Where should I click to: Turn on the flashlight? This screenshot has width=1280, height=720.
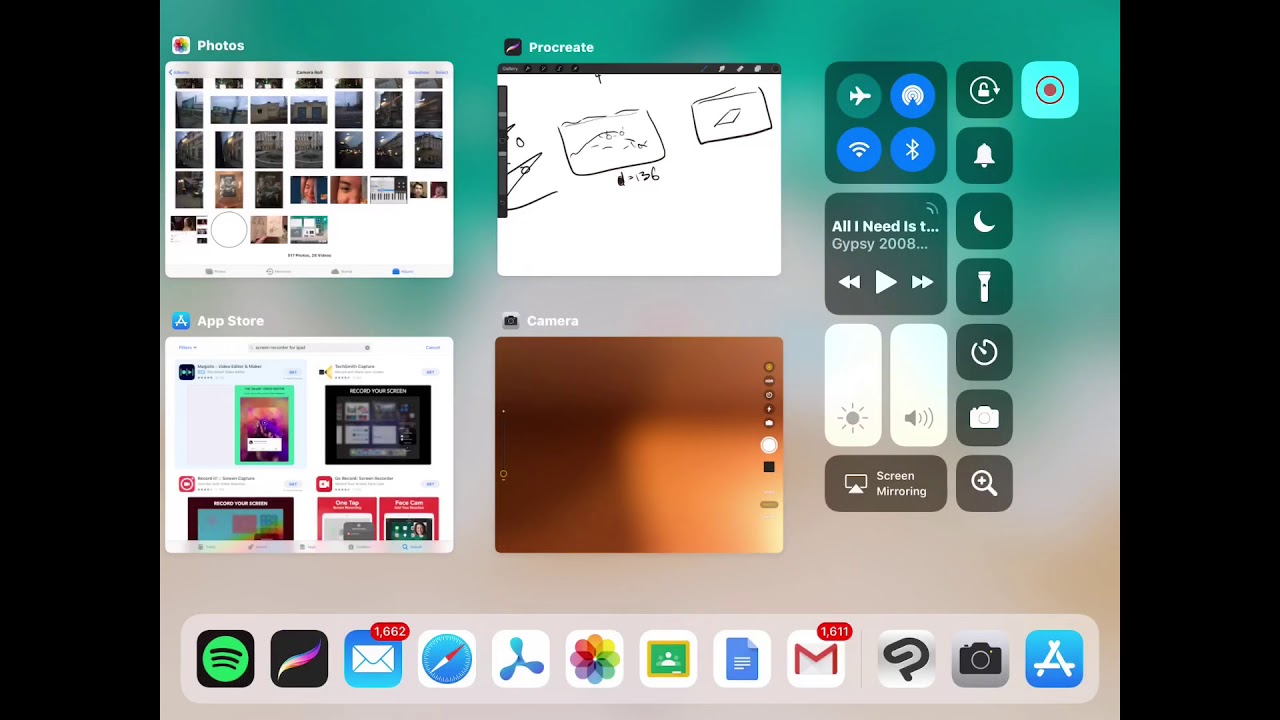984,286
